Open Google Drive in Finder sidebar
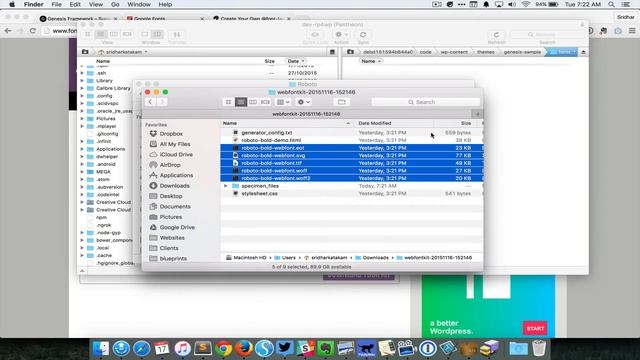This screenshot has height=360, width=640. [177, 227]
